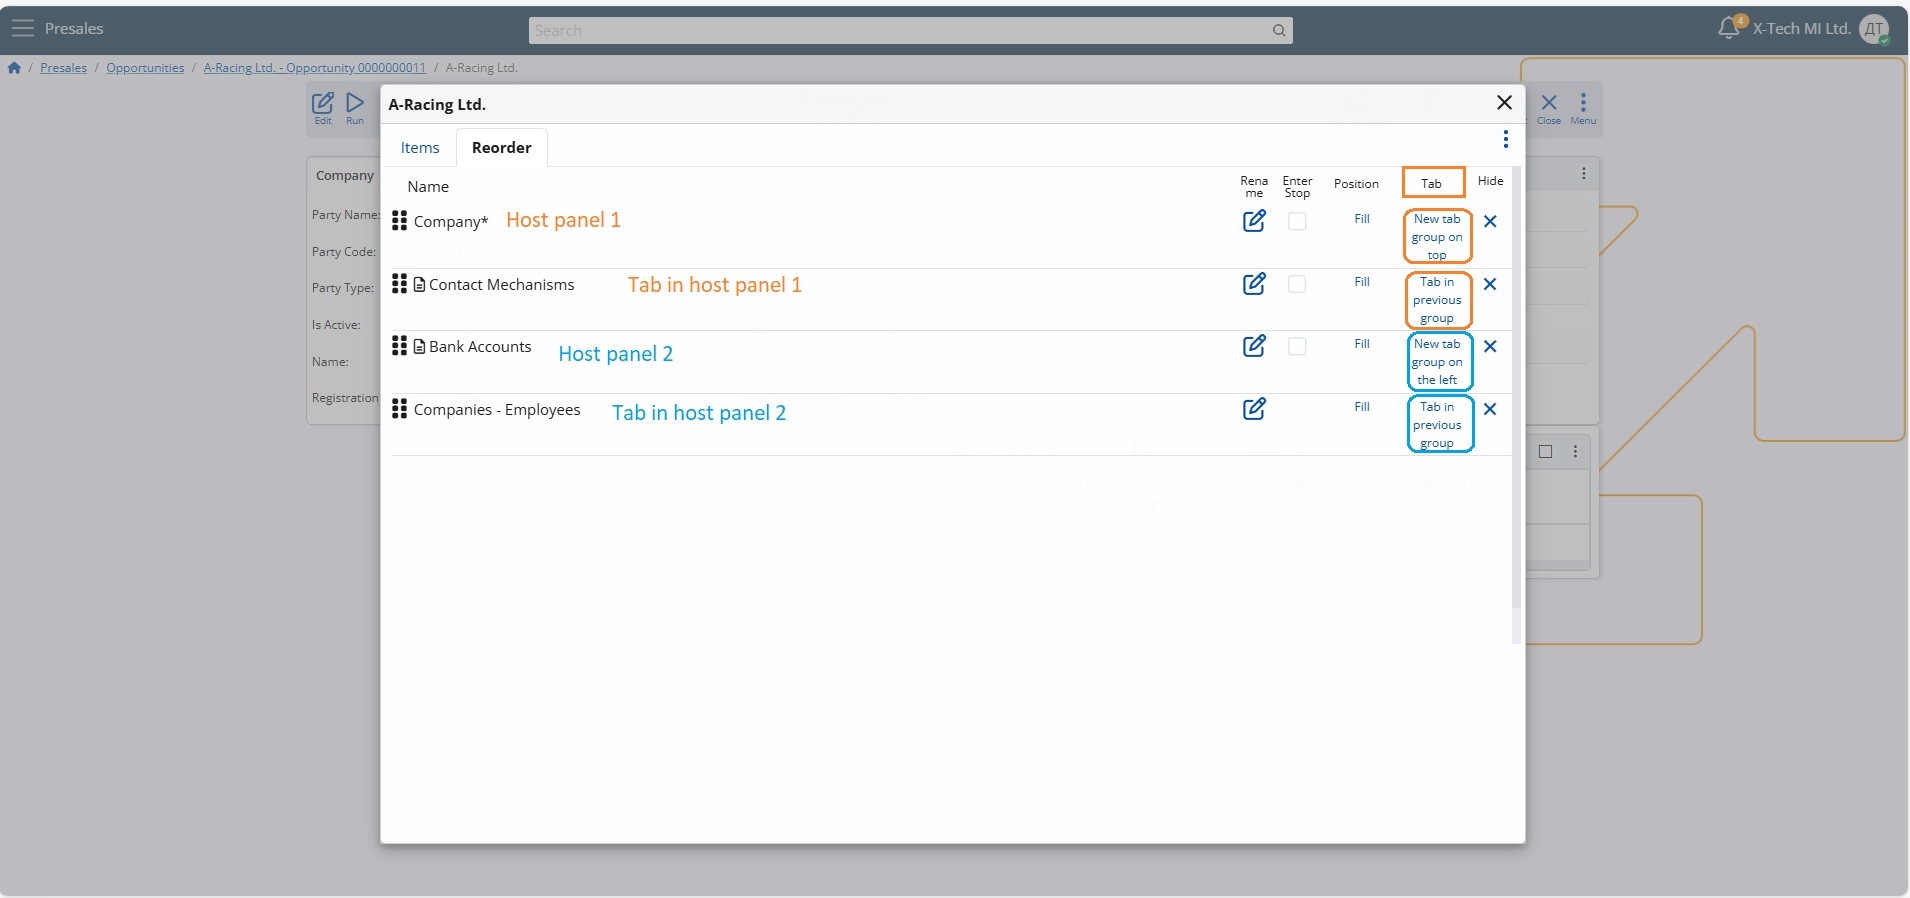Click the Close form icon in background toolbar

pos(1549,108)
